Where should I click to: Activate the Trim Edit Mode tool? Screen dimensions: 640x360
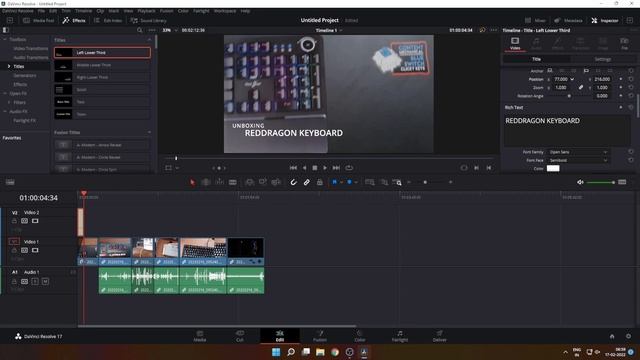click(206, 182)
